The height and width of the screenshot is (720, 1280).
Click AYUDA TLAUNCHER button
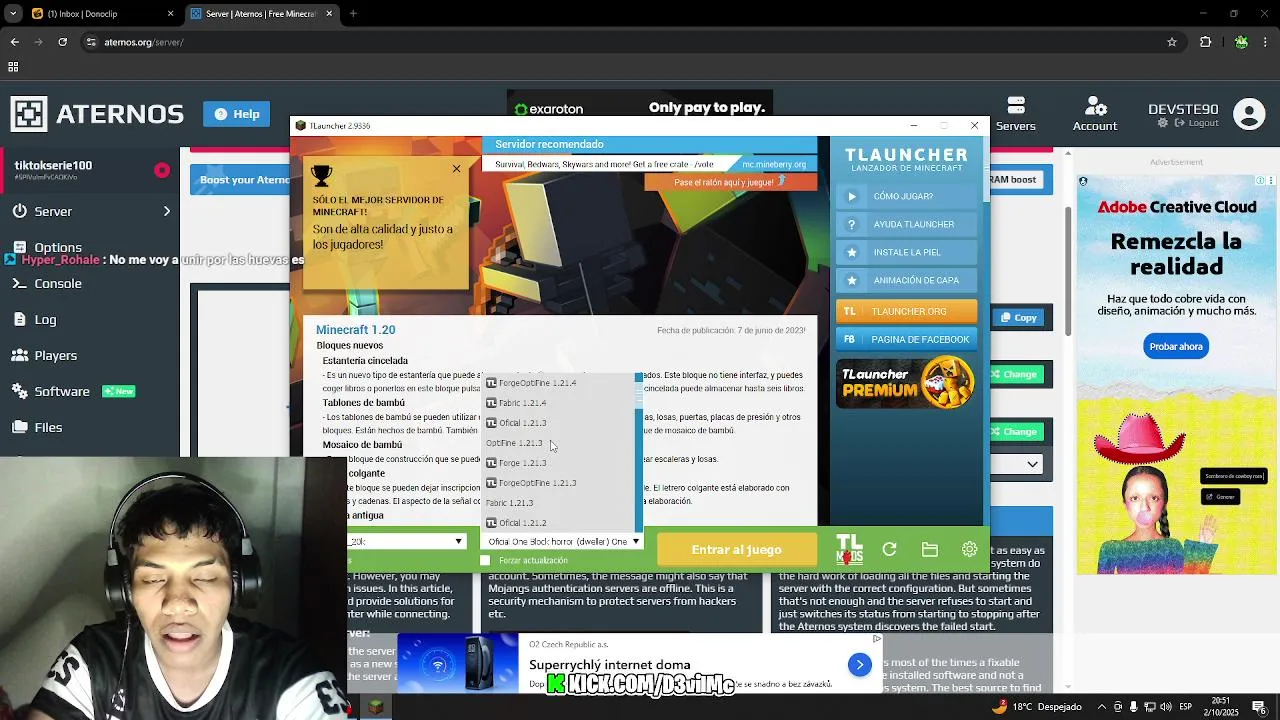(906, 224)
